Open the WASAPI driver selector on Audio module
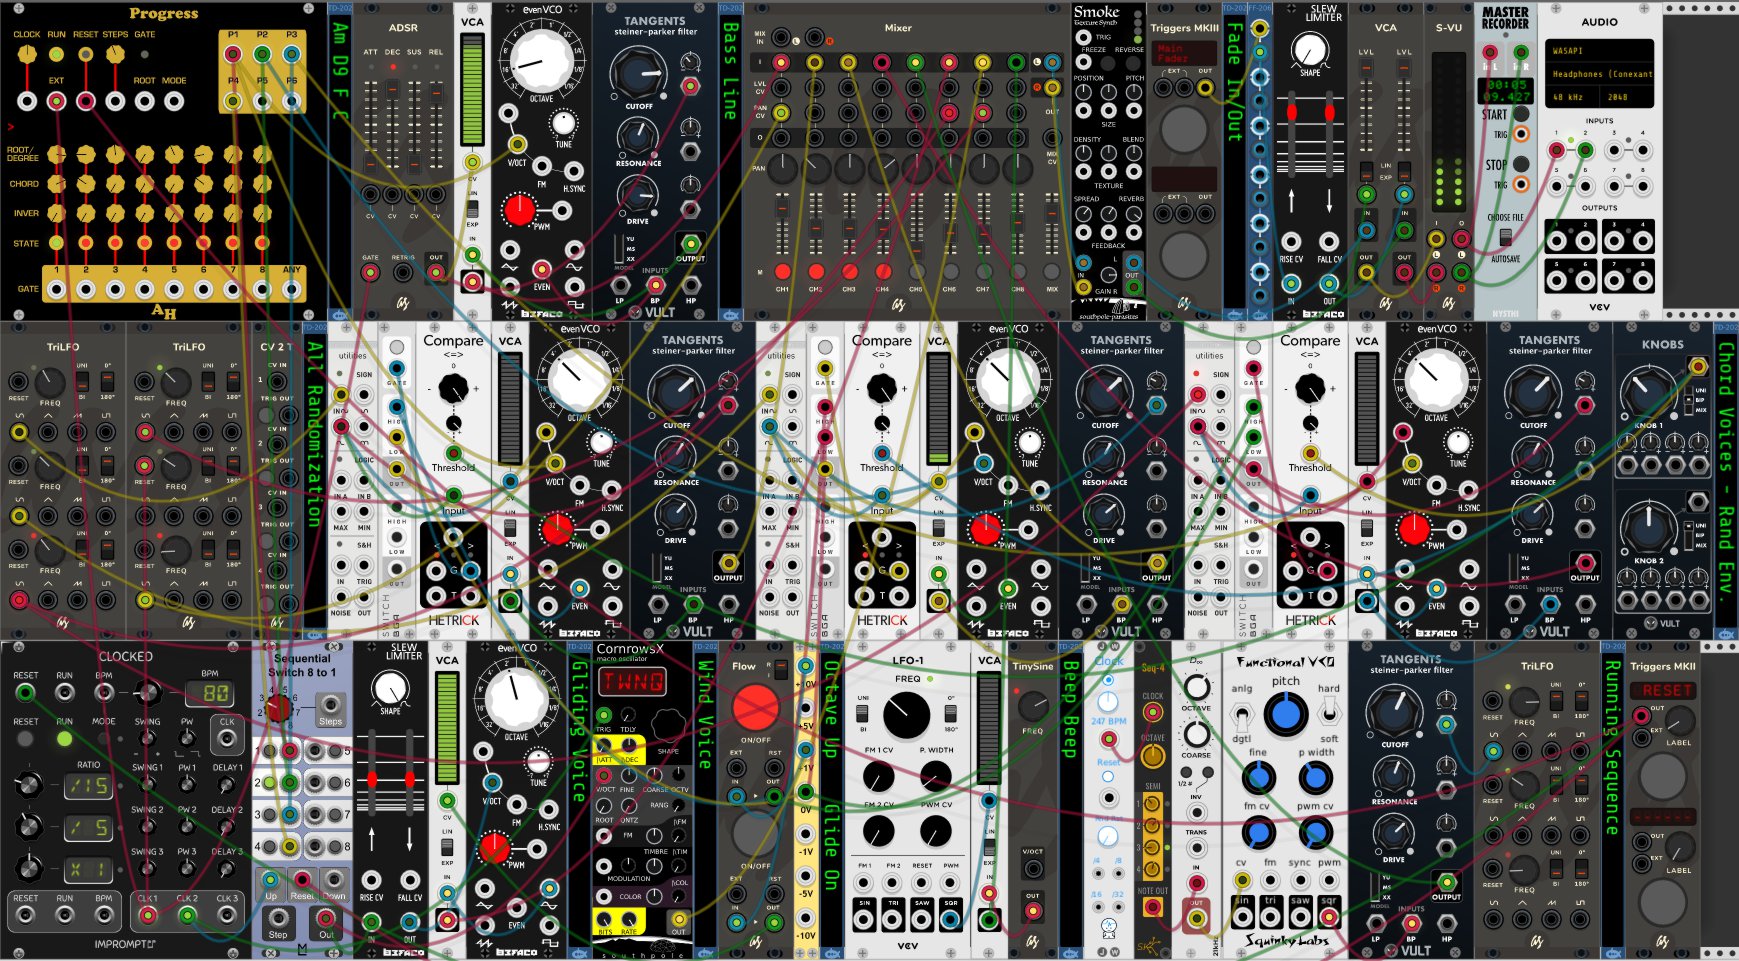1739x961 pixels. click(x=1600, y=50)
